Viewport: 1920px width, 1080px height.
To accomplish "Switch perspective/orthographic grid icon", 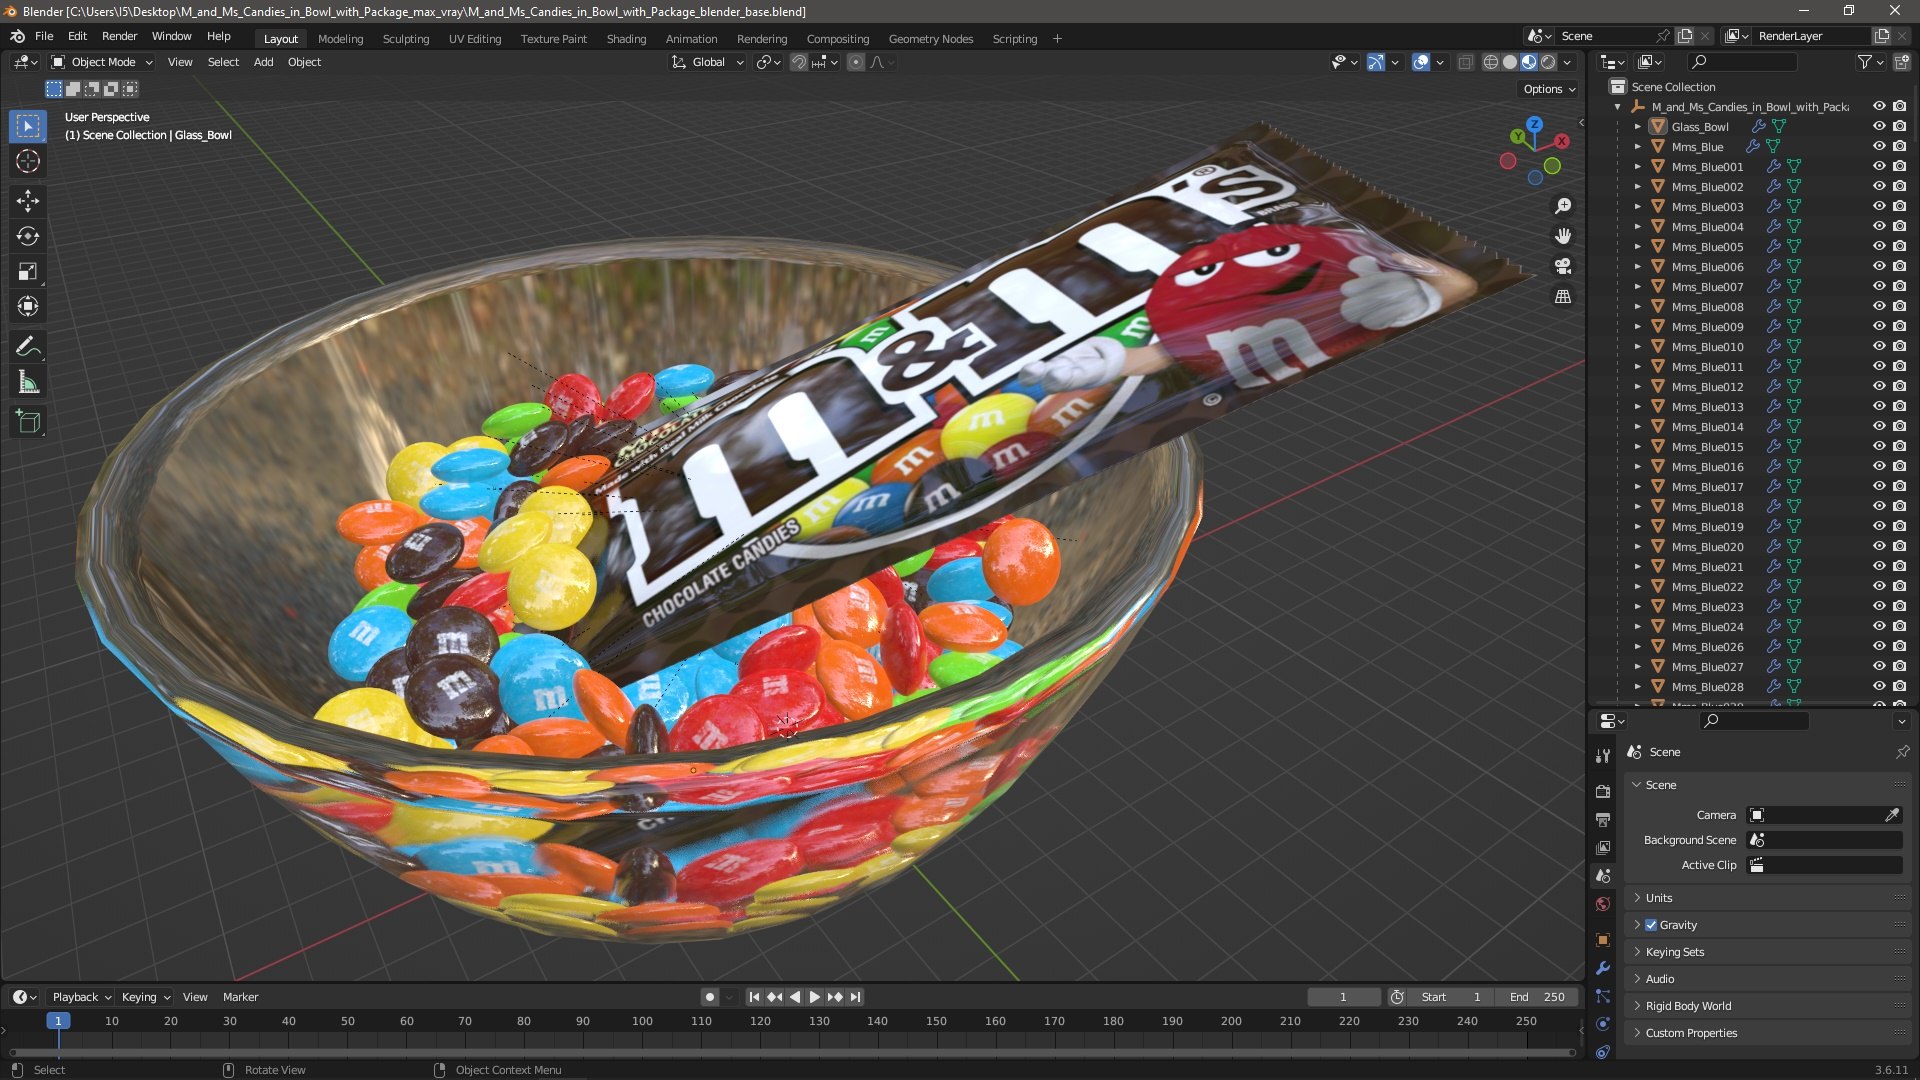I will pos(1563,296).
